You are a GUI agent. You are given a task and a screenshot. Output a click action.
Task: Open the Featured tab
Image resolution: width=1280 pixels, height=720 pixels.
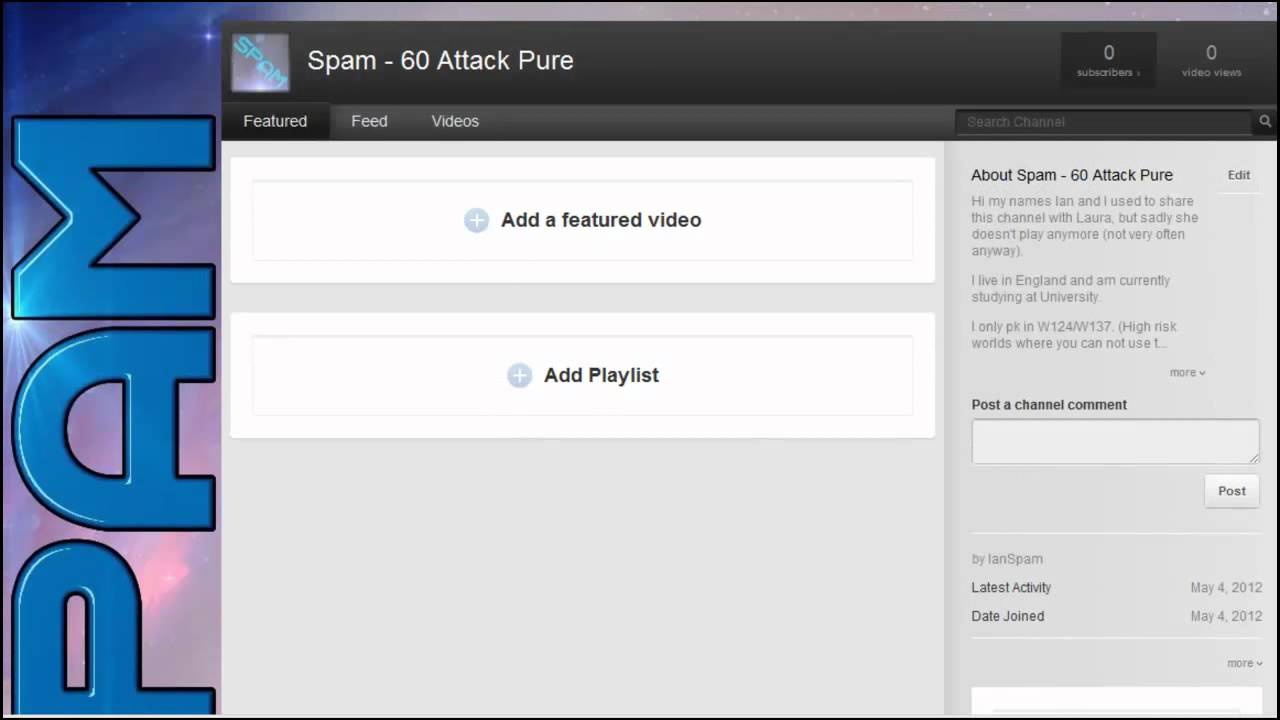coord(275,121)
